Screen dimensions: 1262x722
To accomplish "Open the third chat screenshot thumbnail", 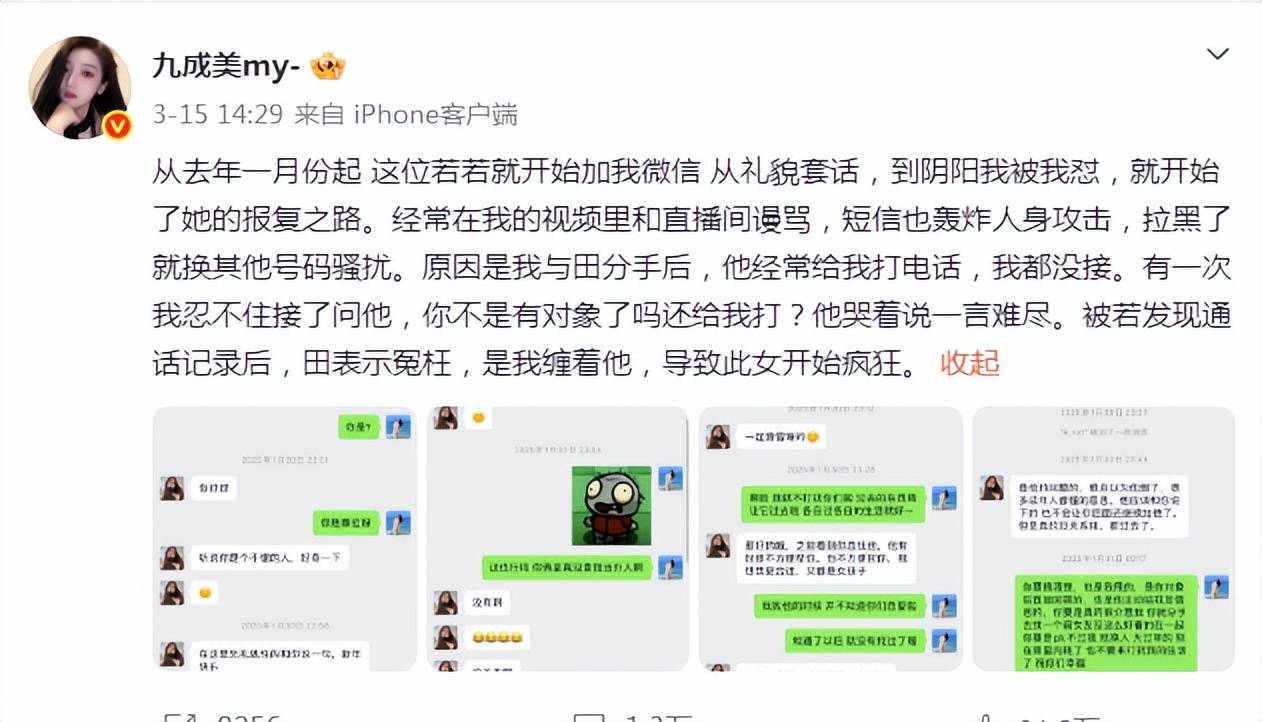I will (831, 539).
